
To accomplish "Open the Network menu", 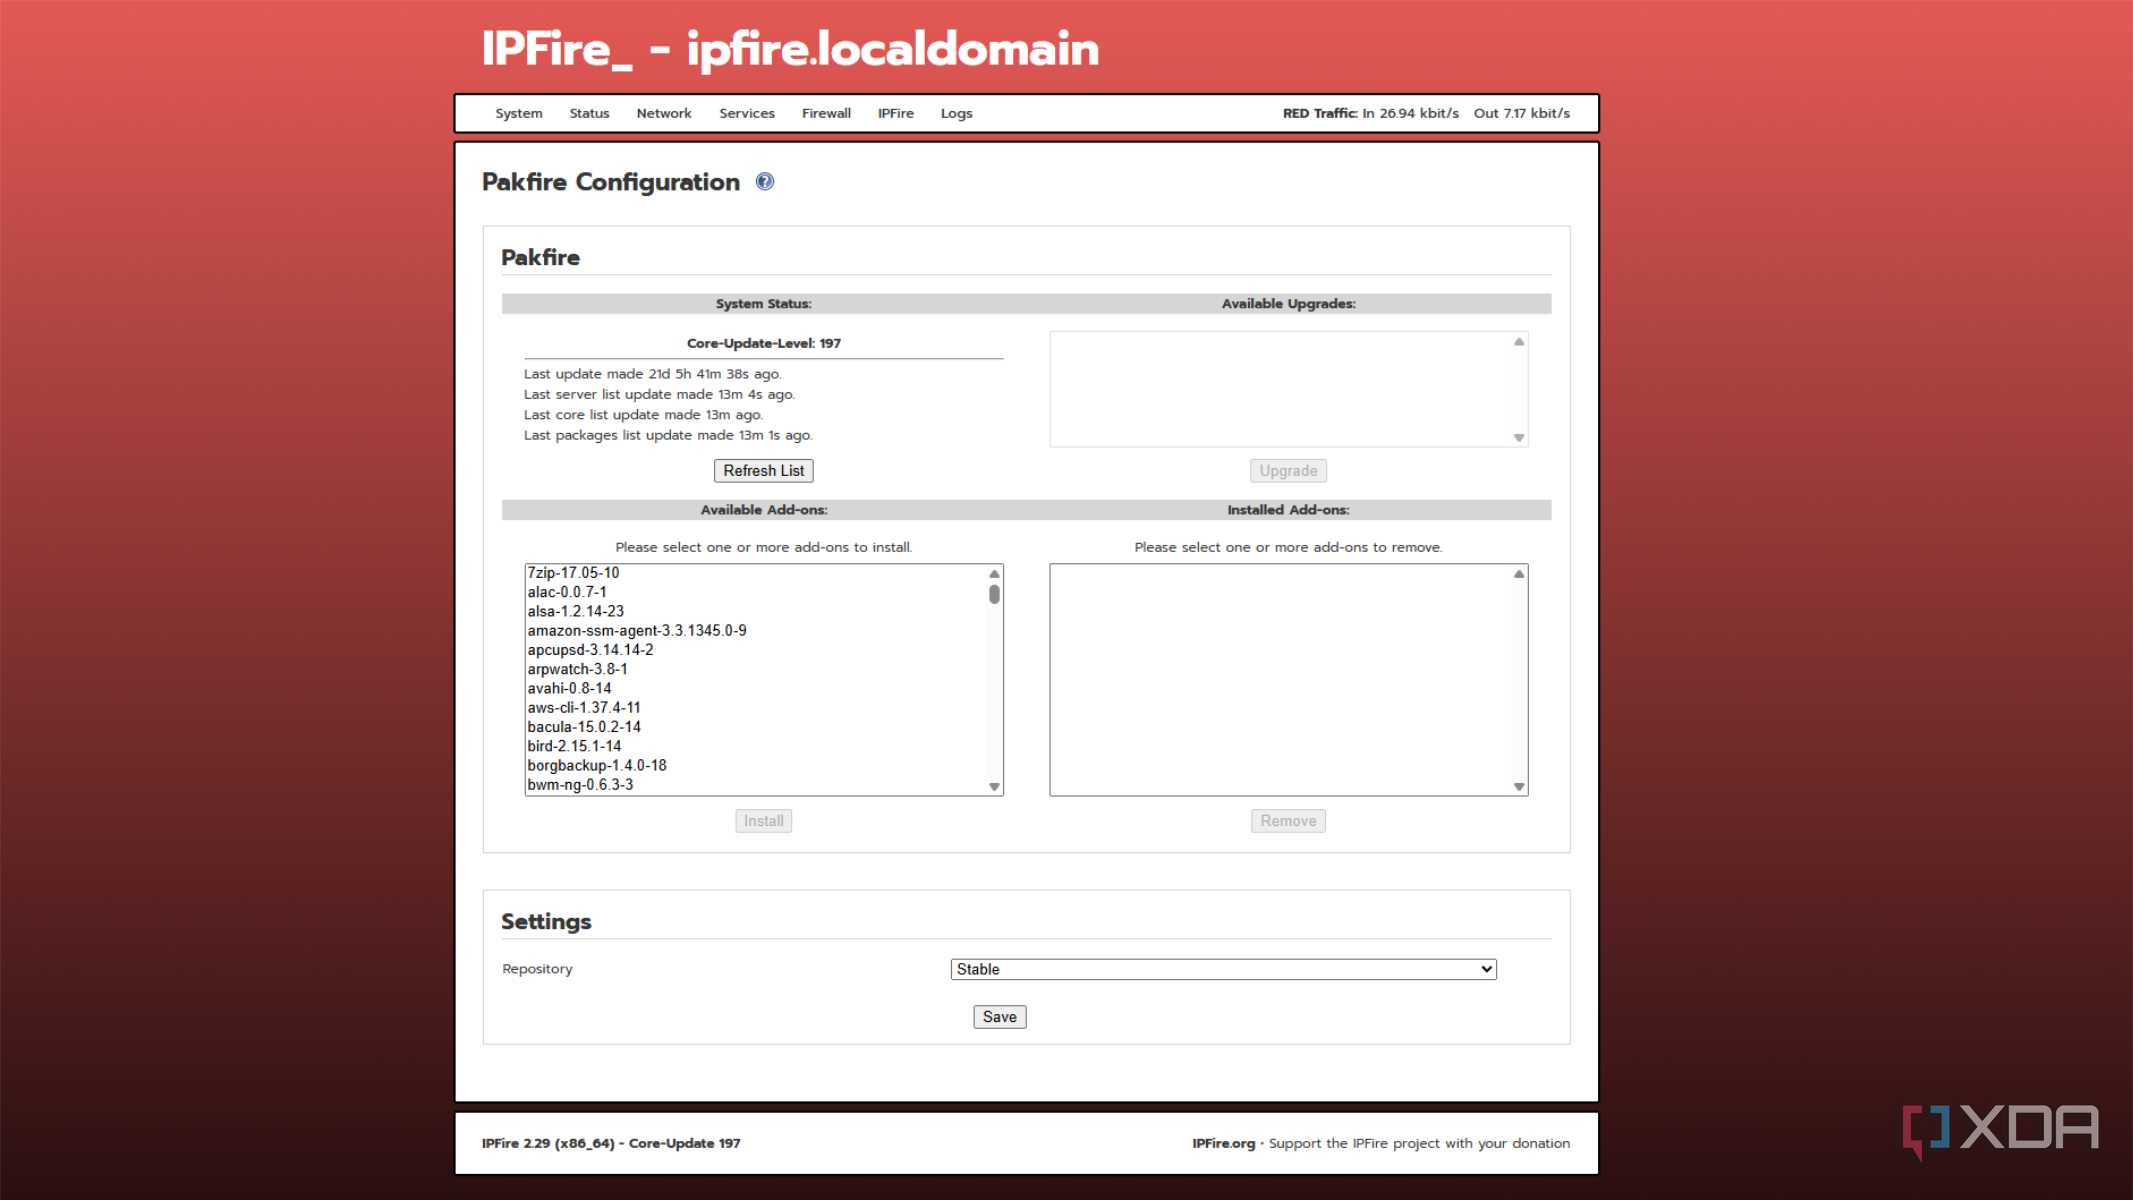I will click(664, 113).
